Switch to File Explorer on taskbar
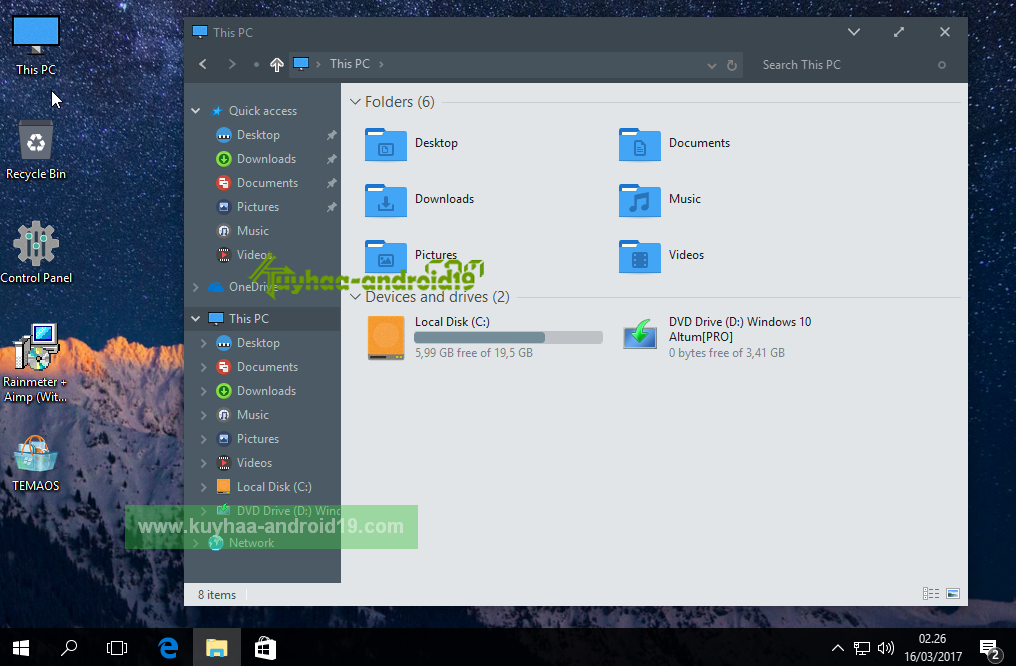Image resolution: width=1016 pixels, height=666 pixels. [216, 648]
